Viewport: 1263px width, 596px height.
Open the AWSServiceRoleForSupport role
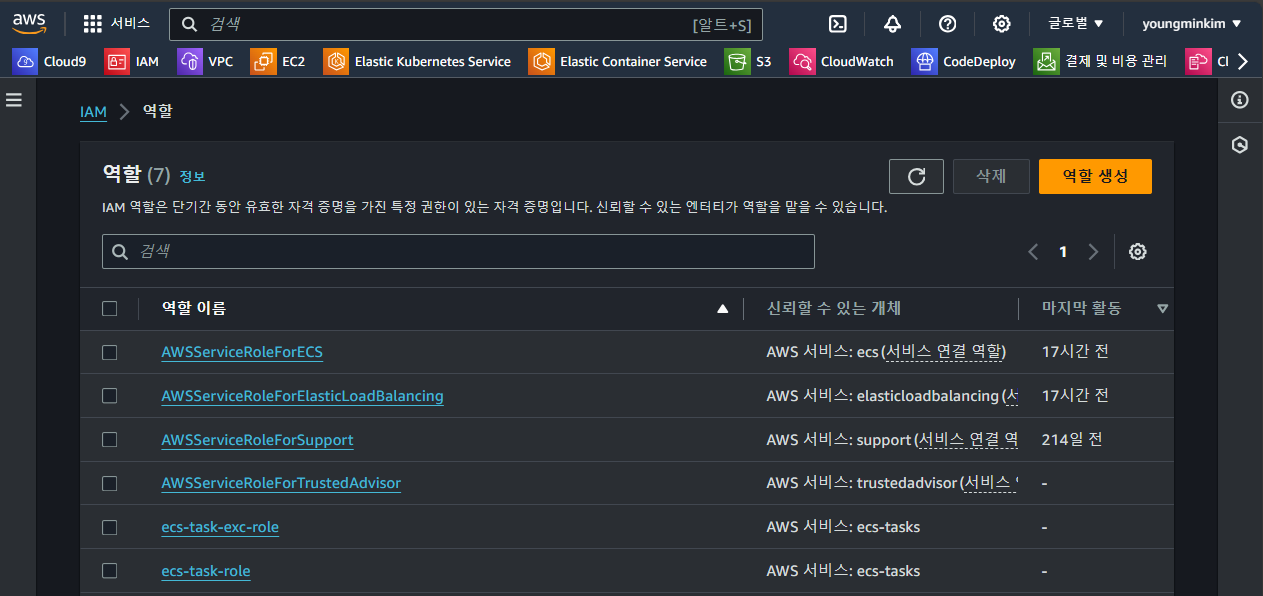click(x=257, y=440)
